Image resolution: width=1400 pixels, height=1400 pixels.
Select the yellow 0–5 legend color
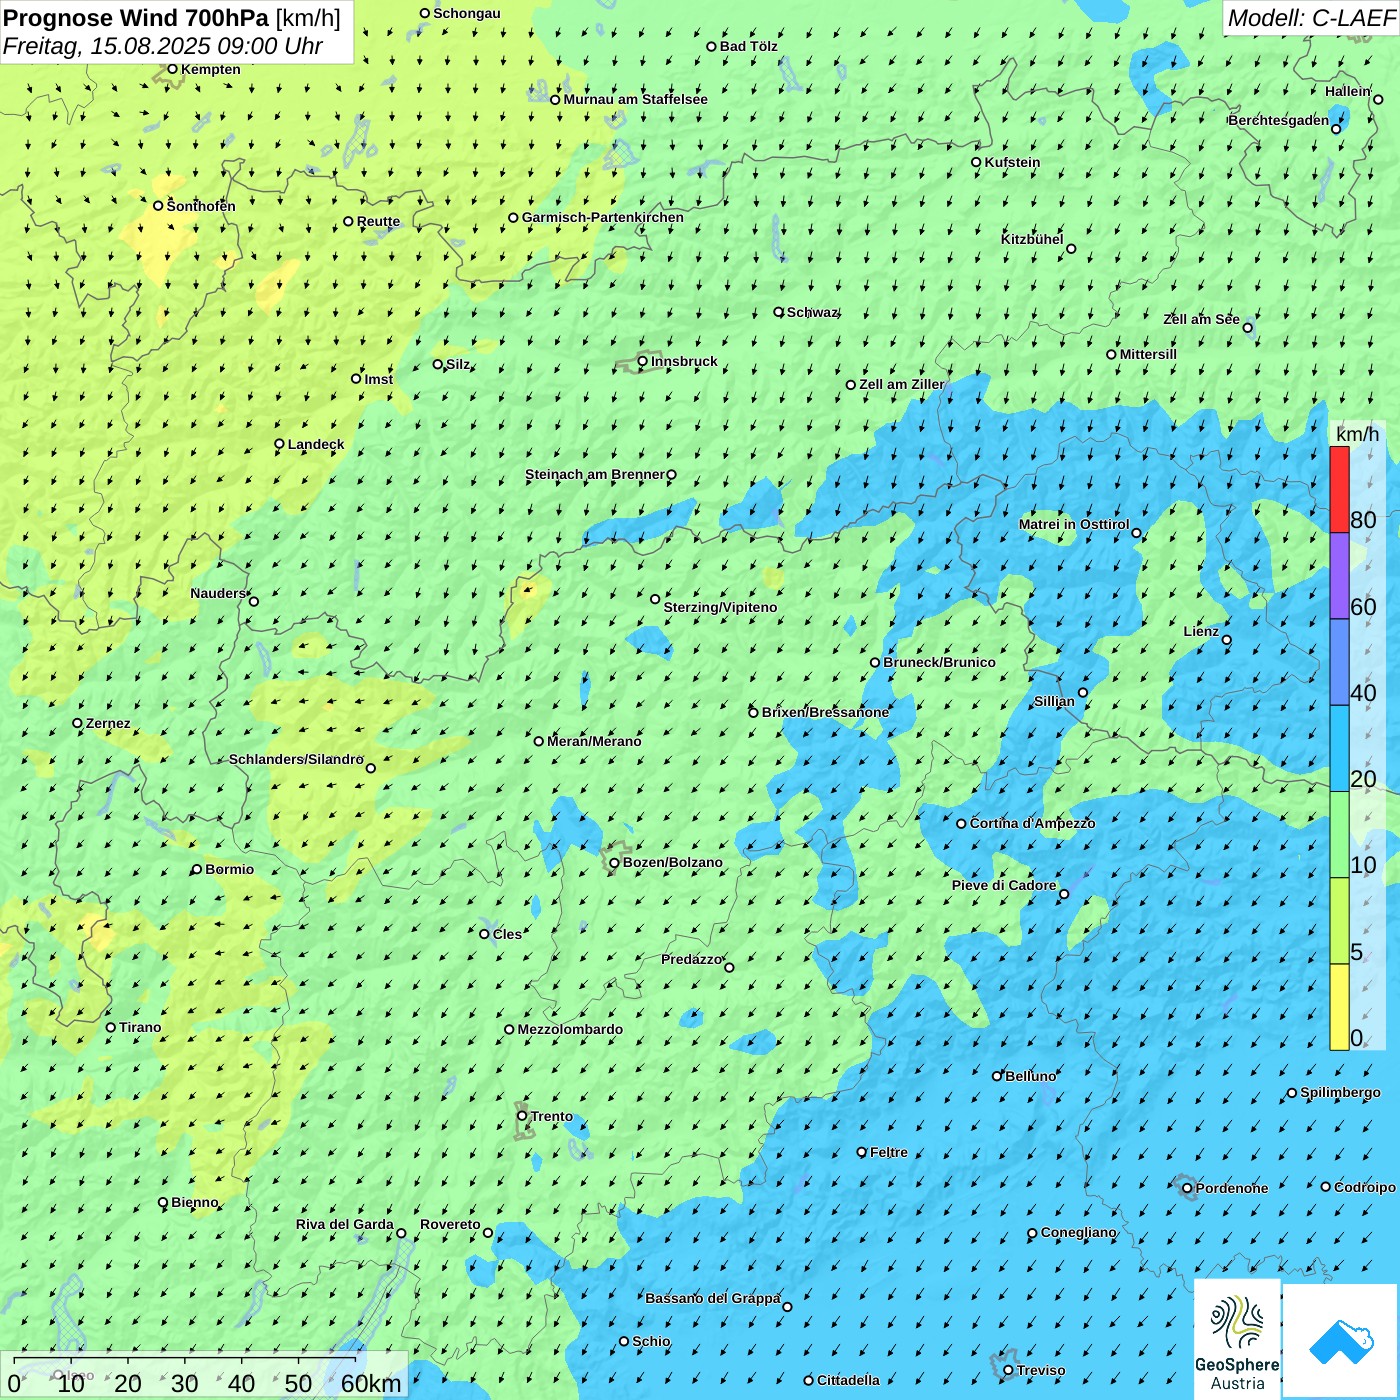click(x=1339, y=1007)
